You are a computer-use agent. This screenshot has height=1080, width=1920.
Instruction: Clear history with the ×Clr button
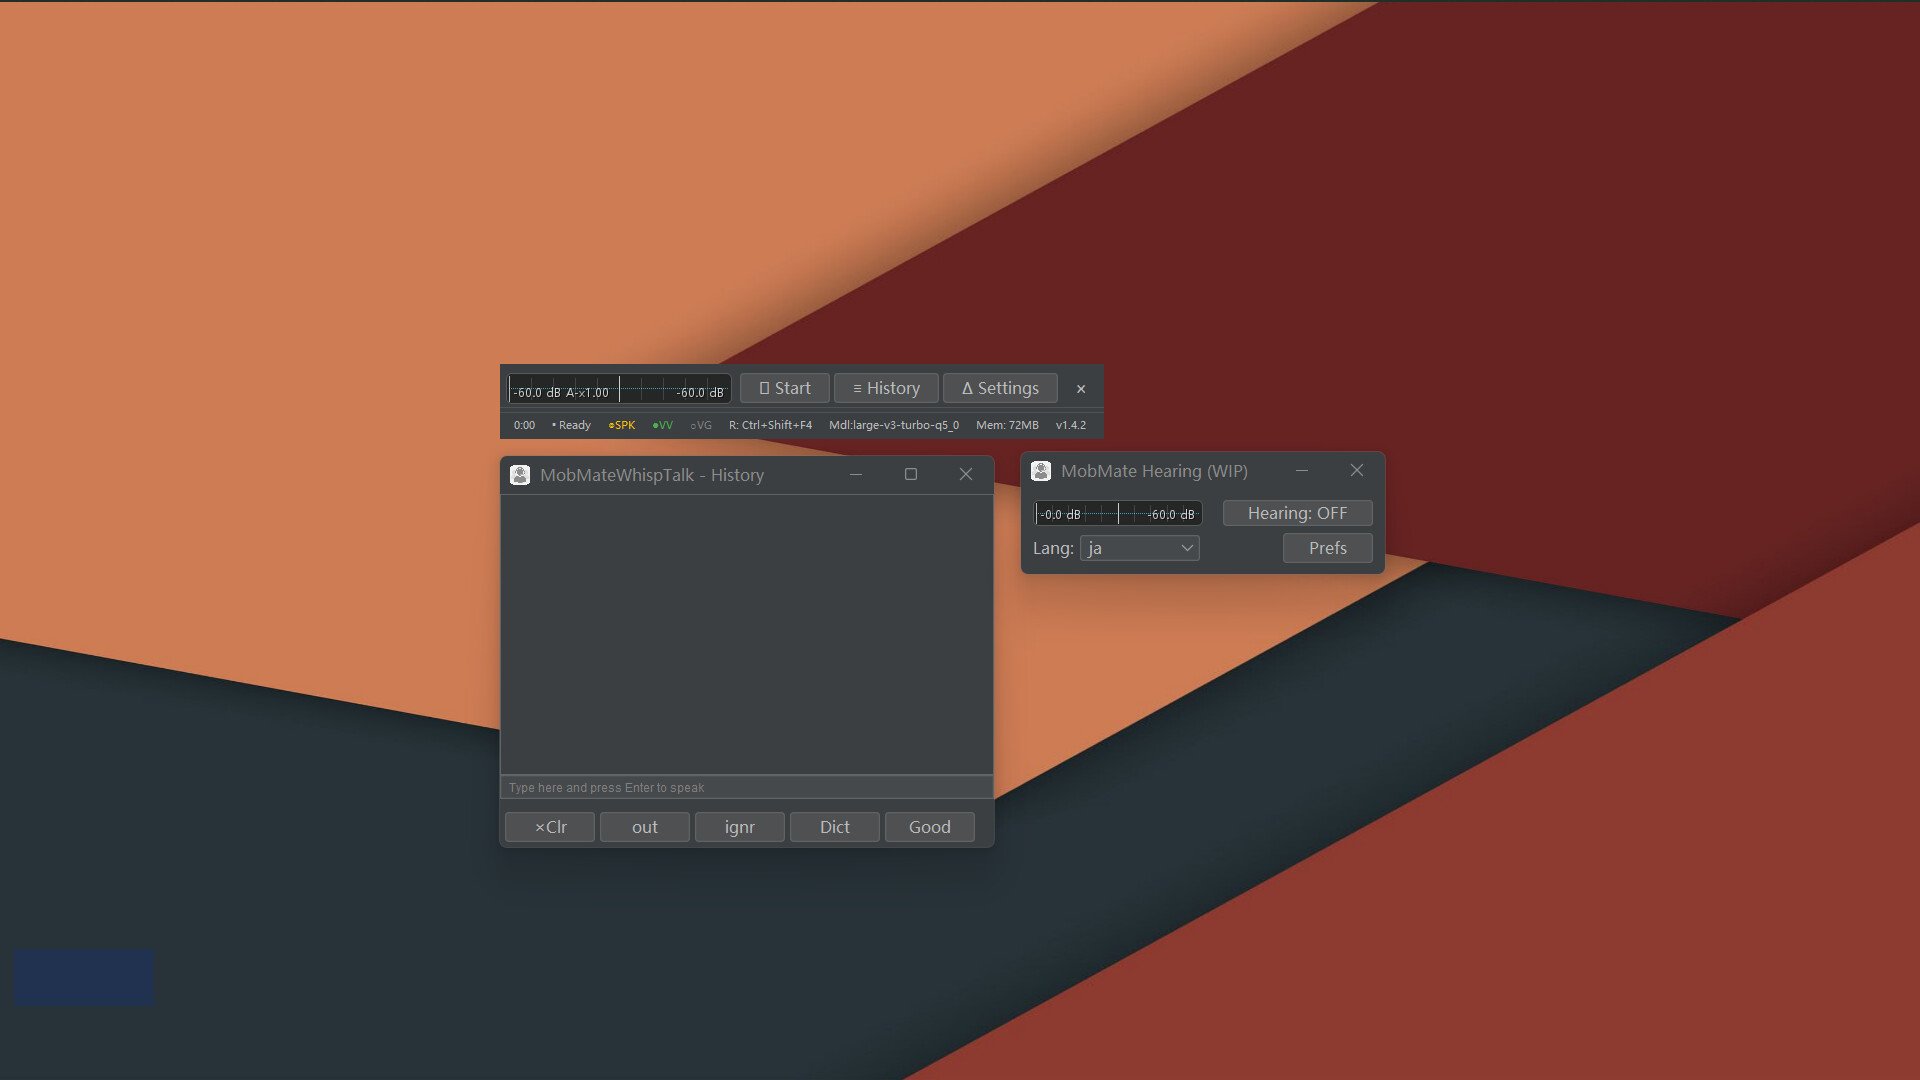coord(549,827)
